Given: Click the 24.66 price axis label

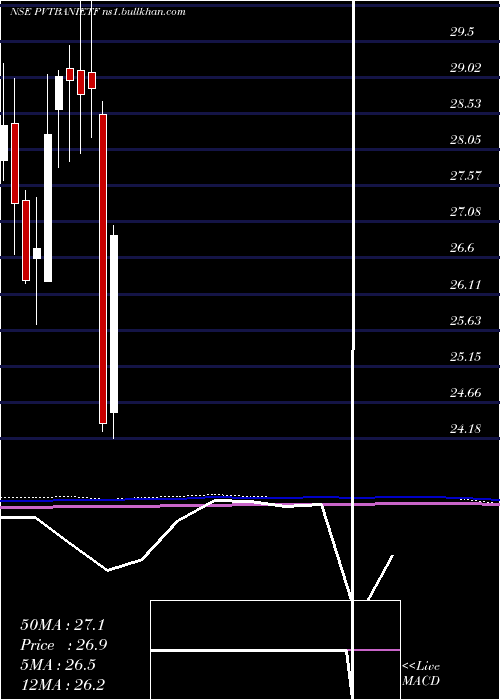Looking at the screenshot, I should click(x=465, y=393).
